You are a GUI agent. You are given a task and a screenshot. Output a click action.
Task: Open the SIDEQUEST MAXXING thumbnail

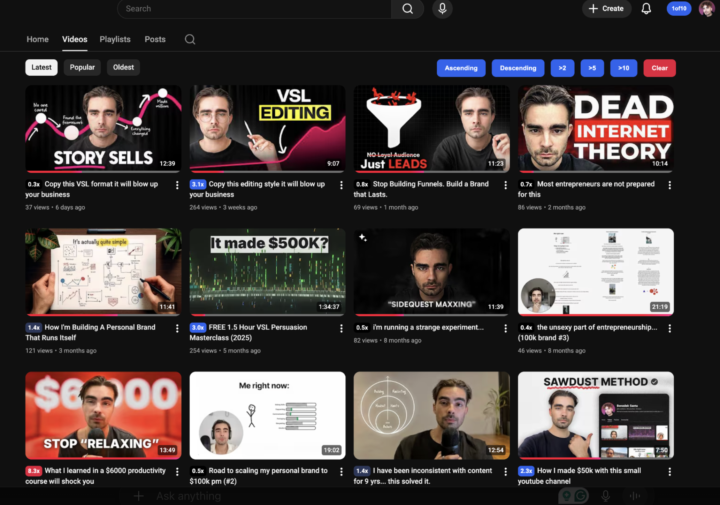point(432,272)
